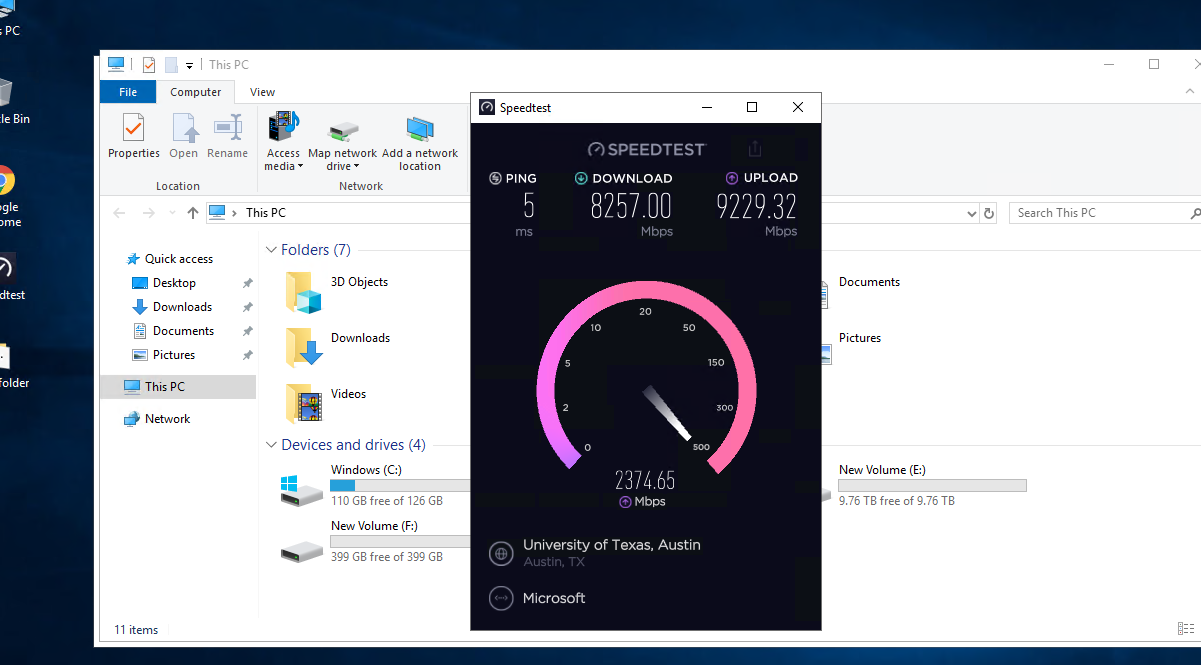Click the refresh button by address bar
Screen dimensions: 1201x665
(x=989, y=213)
